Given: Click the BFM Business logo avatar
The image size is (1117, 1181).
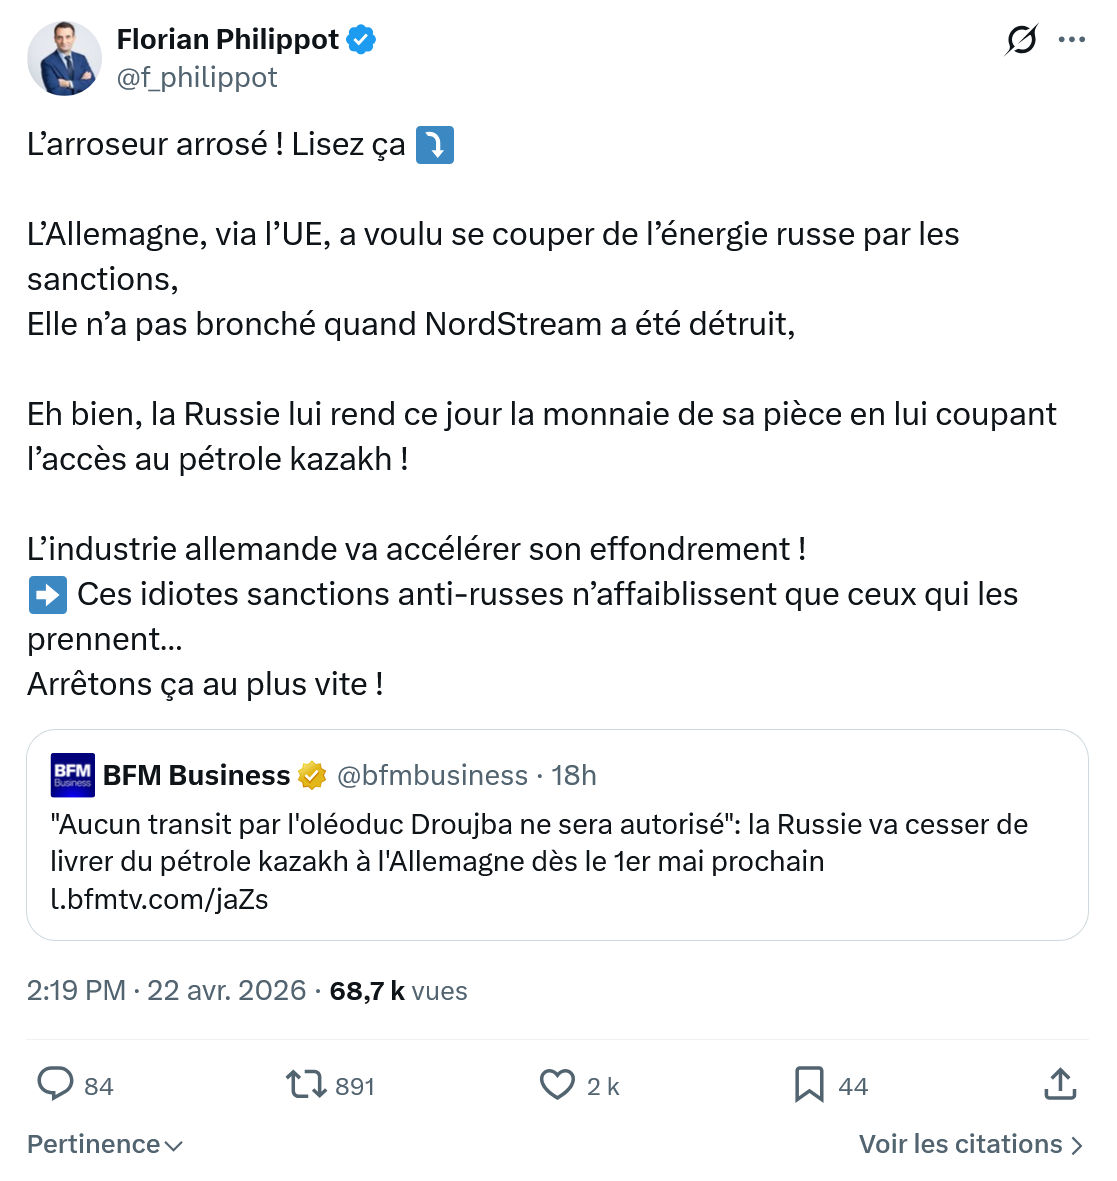Looking at the screenshot, I should coord(70,775).
